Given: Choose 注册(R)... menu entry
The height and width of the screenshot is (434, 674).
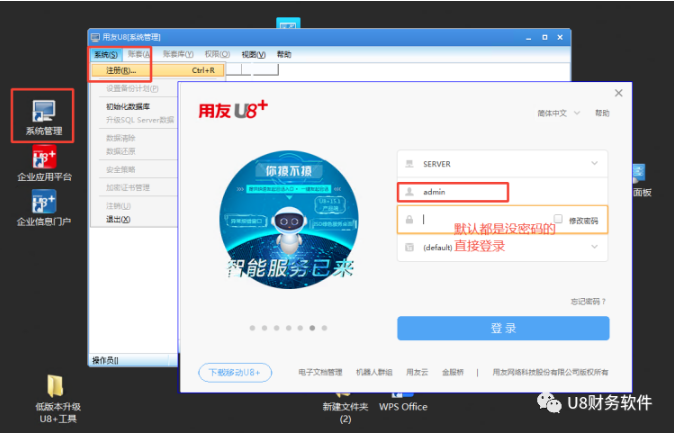Looking at the screenshot, I should [x=158, y=70].
